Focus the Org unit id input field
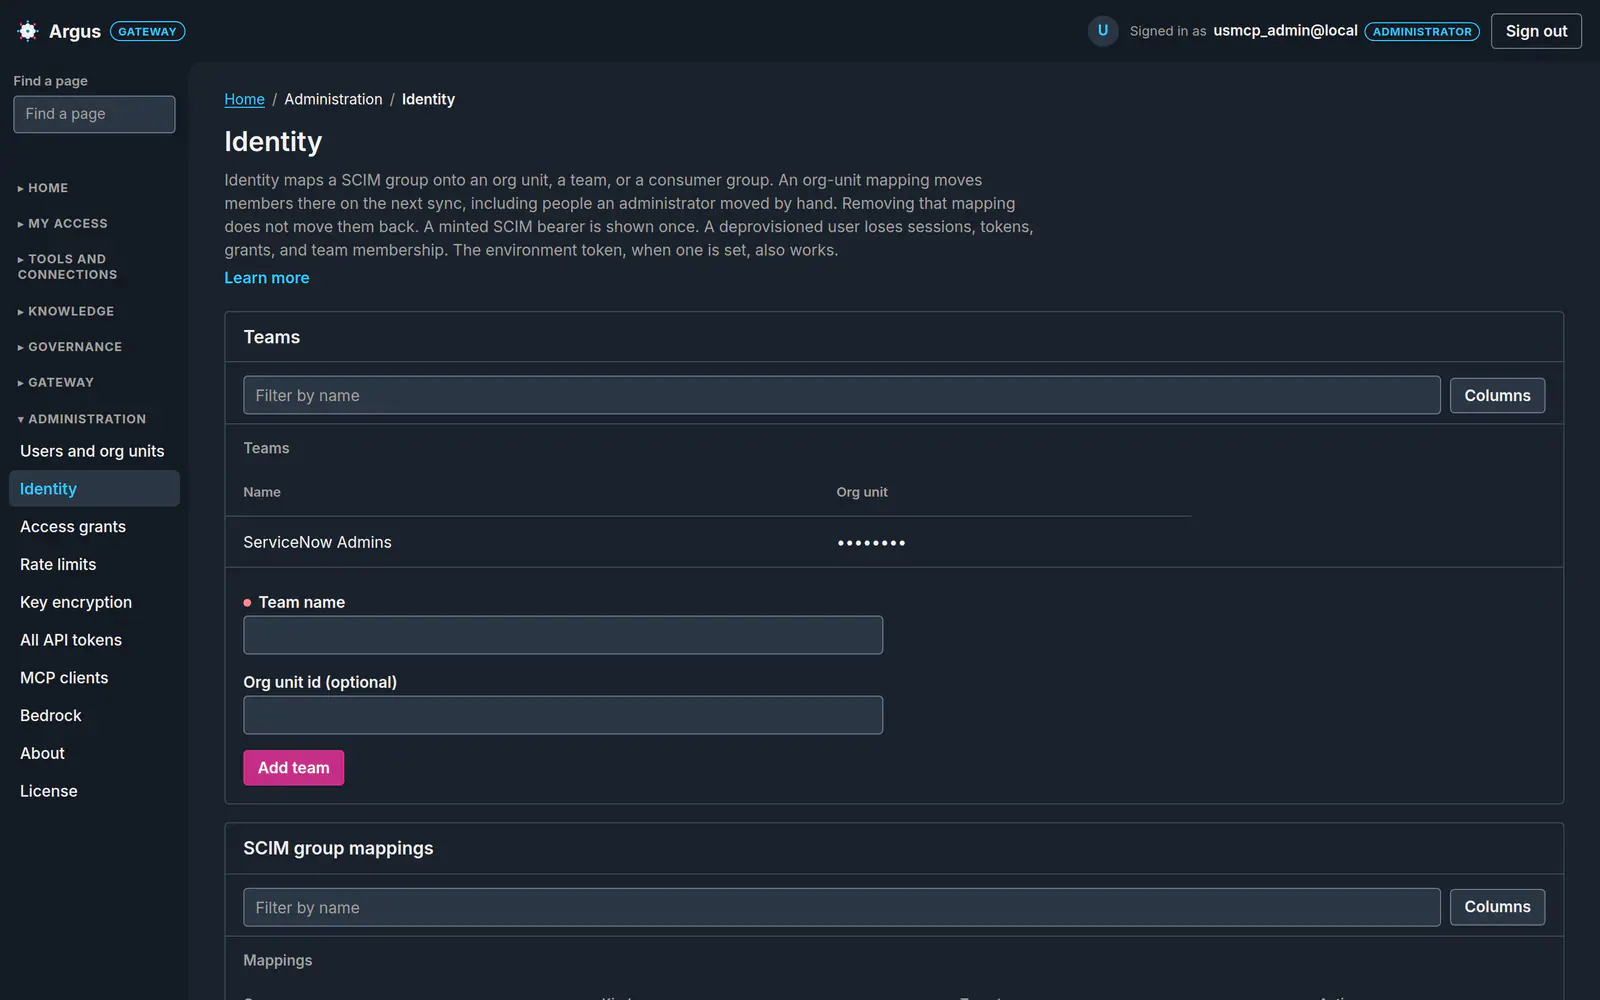Screen dimensions: 1600x1000 563,715
